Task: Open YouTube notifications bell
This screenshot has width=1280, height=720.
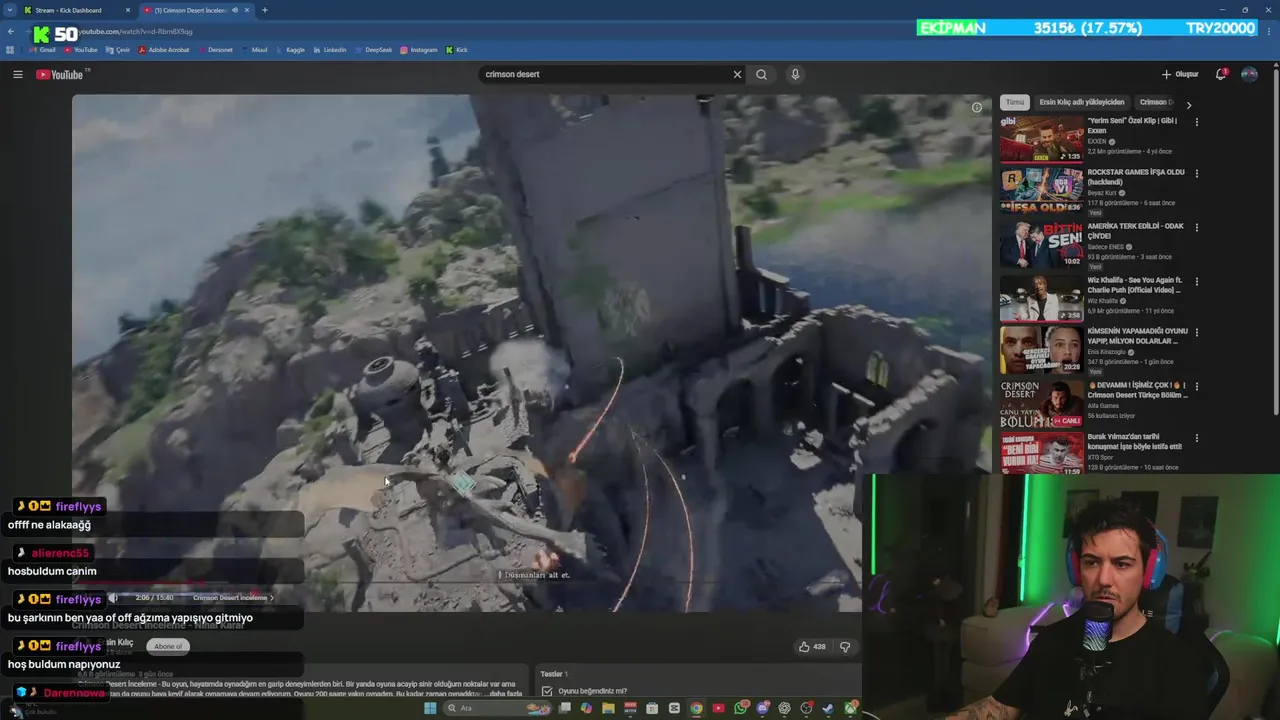Action: (1221, 74)
